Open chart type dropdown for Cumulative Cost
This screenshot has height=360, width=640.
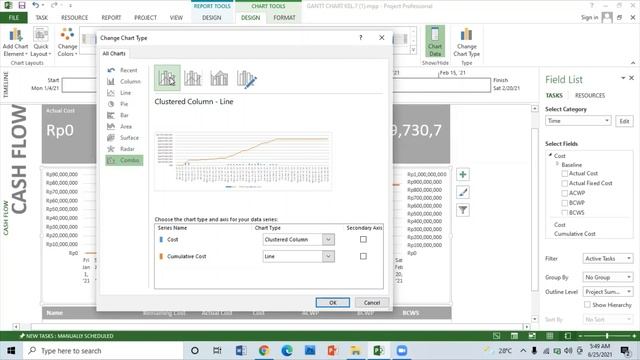click(x=328, y=256)
